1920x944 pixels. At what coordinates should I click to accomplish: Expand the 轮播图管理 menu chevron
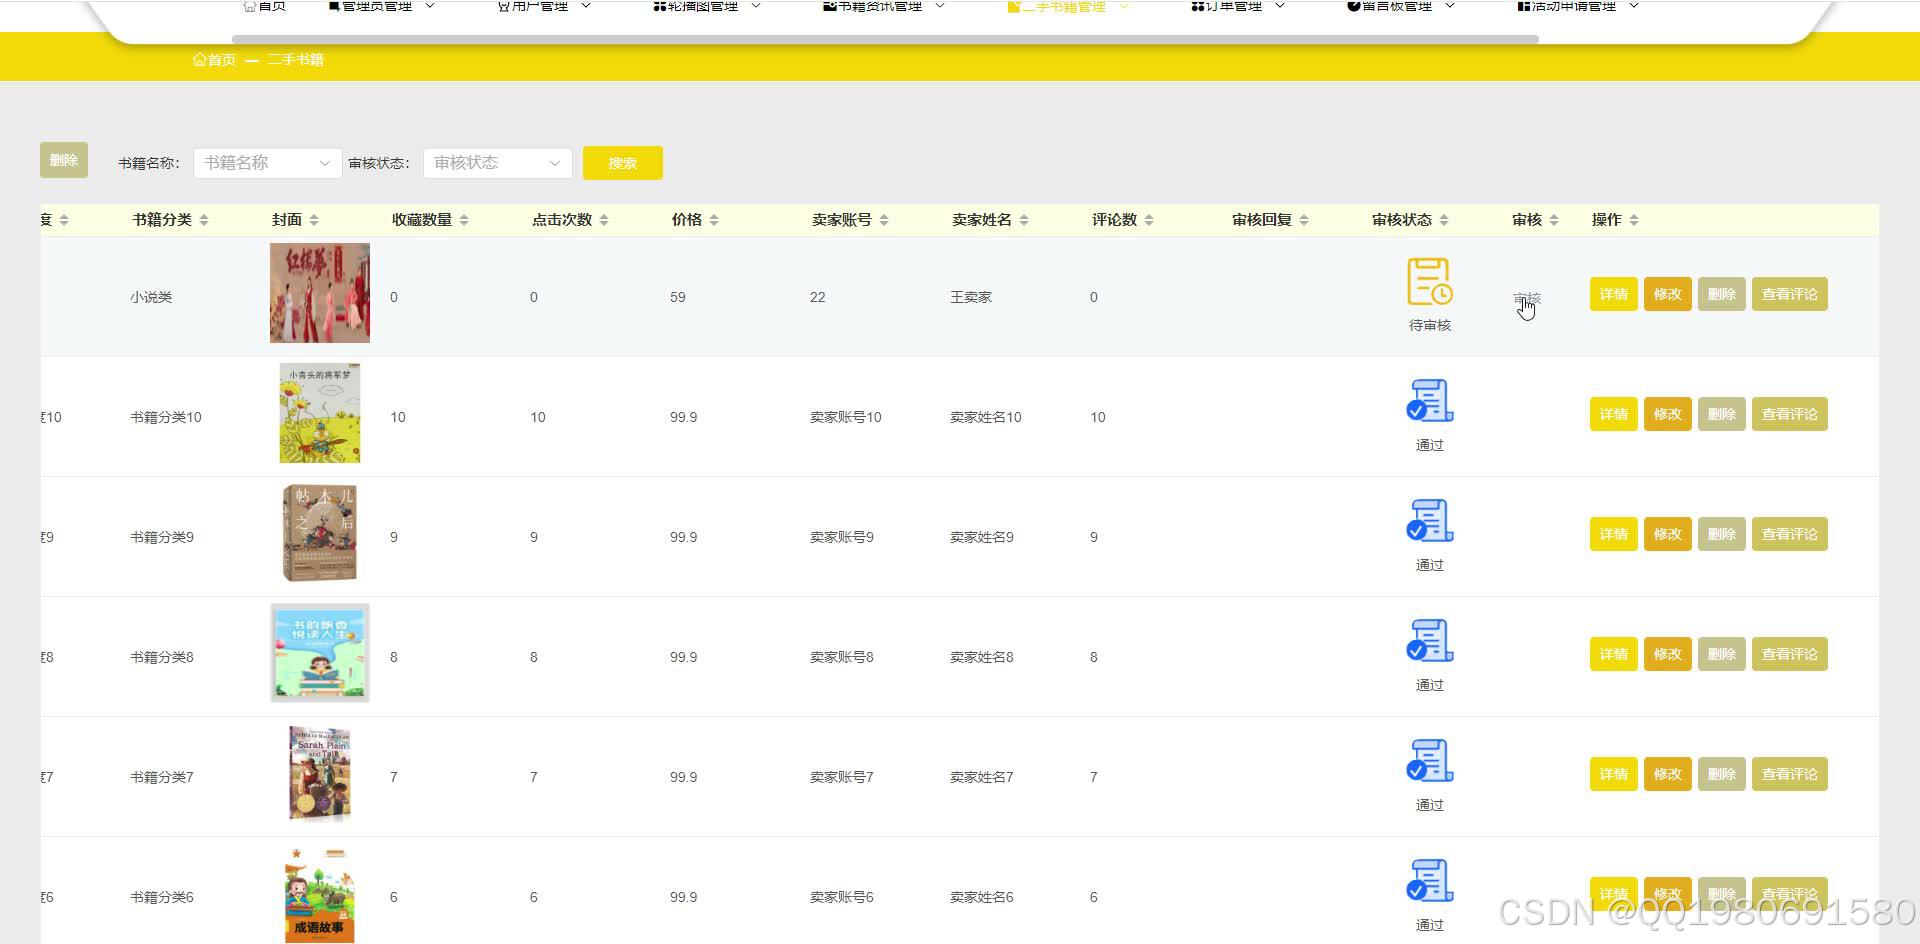coord(756,6)
